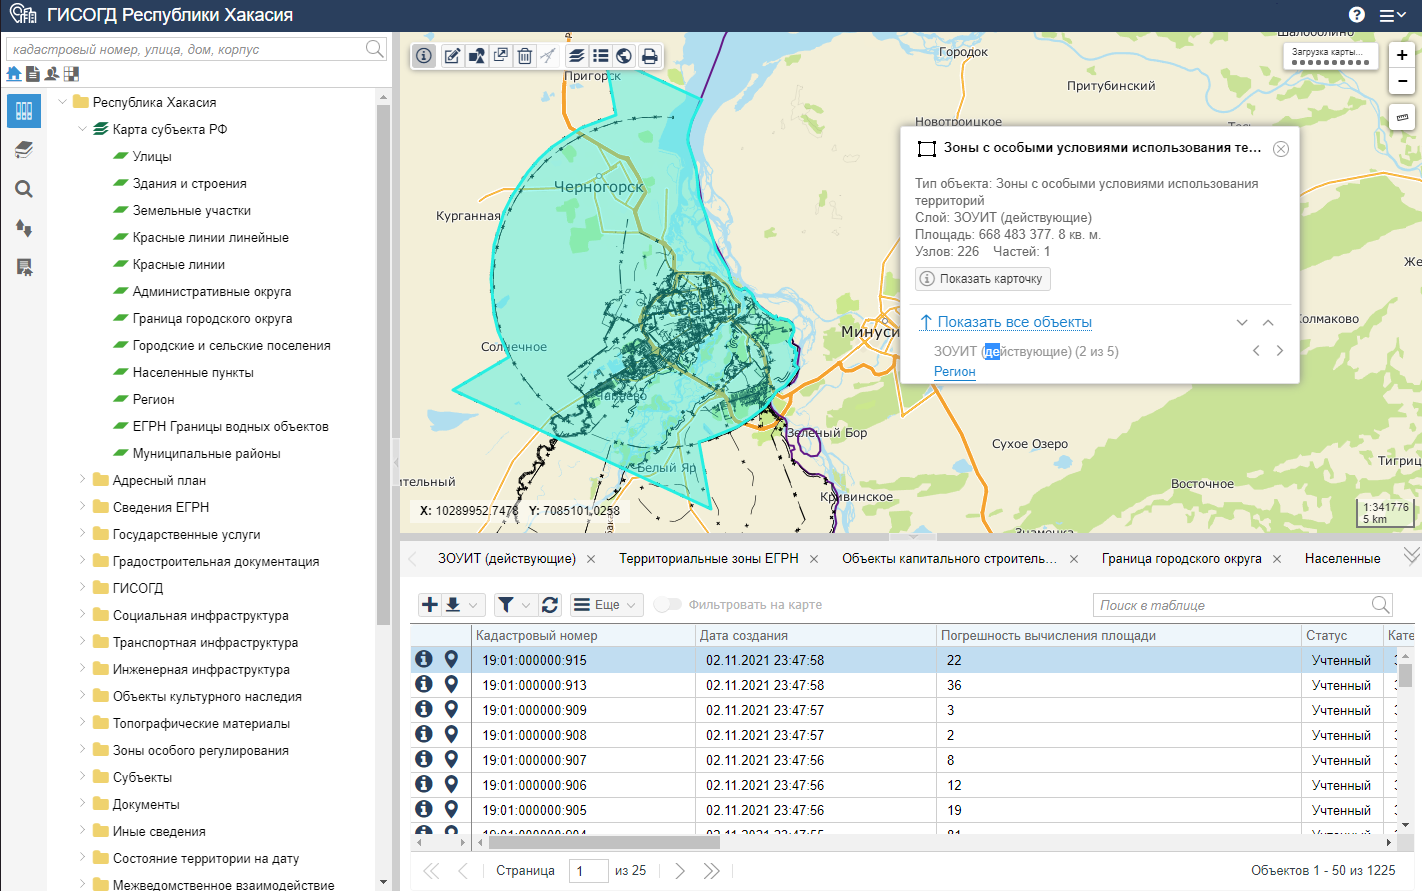Click the 'Показать карточку' button
This screenshot has height=891, width=1422.
tap(982, 279)
